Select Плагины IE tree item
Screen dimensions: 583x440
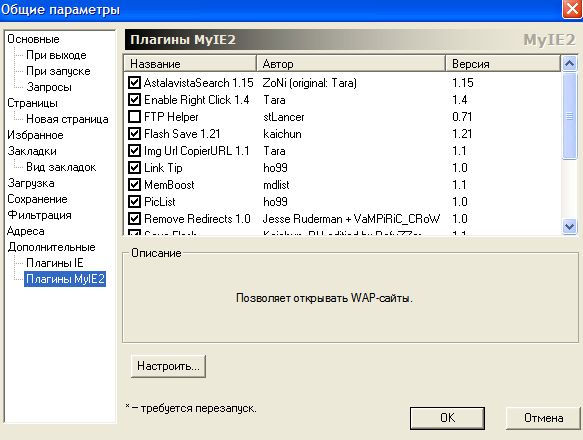[x=55, y=263]
